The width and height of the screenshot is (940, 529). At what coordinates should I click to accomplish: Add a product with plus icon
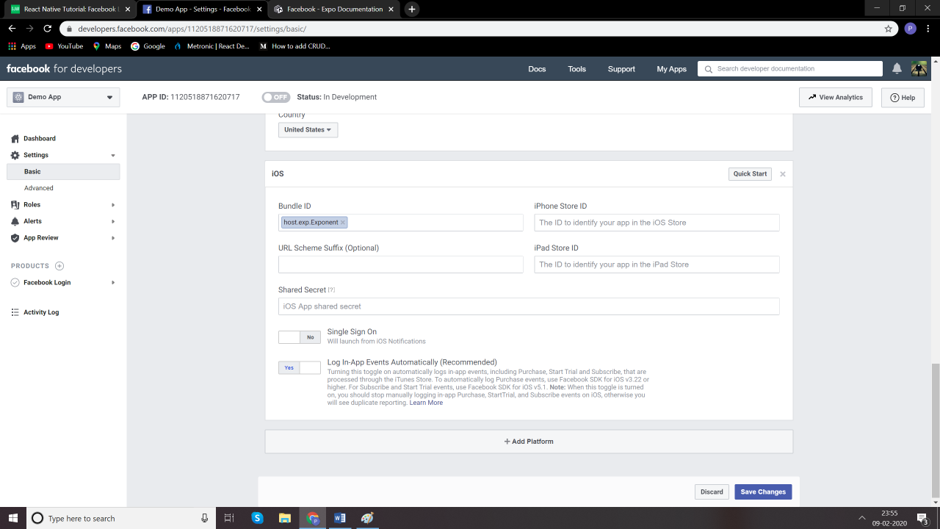[59, 266]
